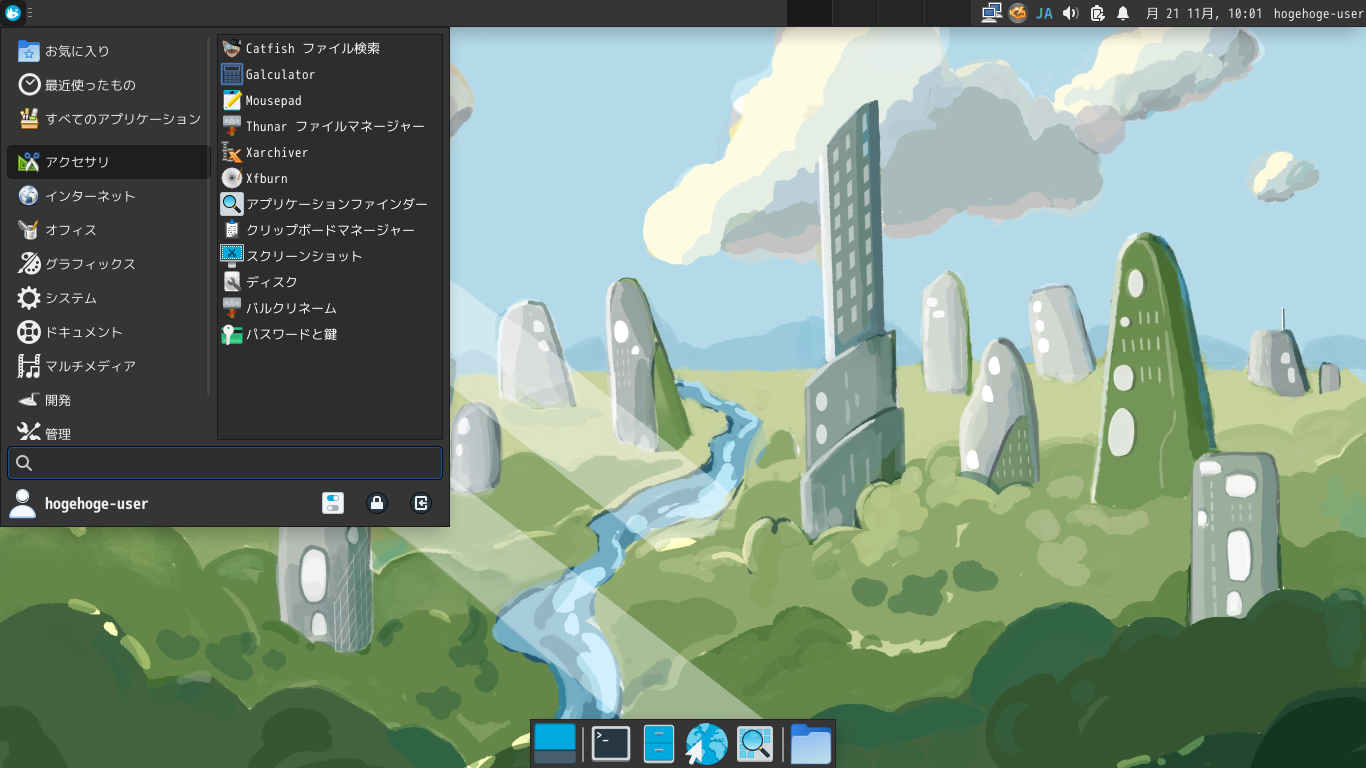
Task: Open file manager from dock
Action: [659, 743]
